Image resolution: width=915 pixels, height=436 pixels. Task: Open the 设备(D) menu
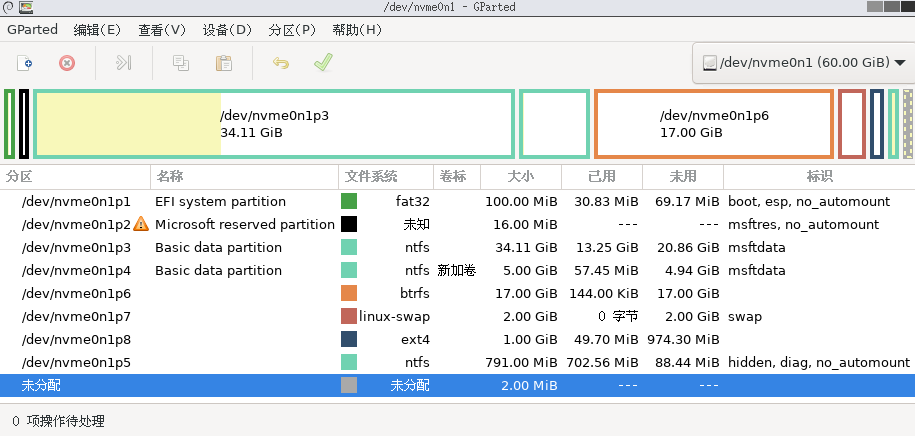pos(227,30)
